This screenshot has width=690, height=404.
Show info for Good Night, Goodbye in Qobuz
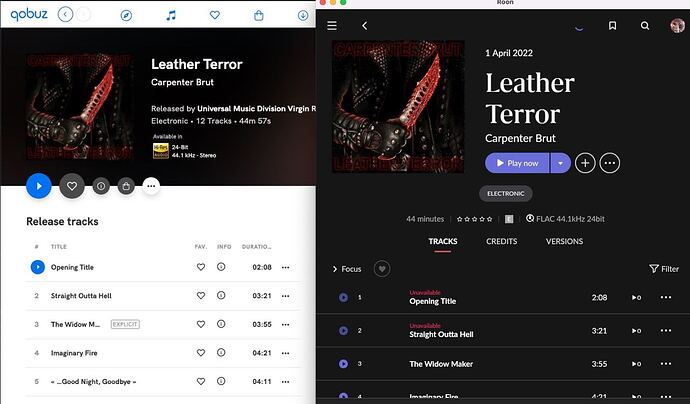point(221,381)
